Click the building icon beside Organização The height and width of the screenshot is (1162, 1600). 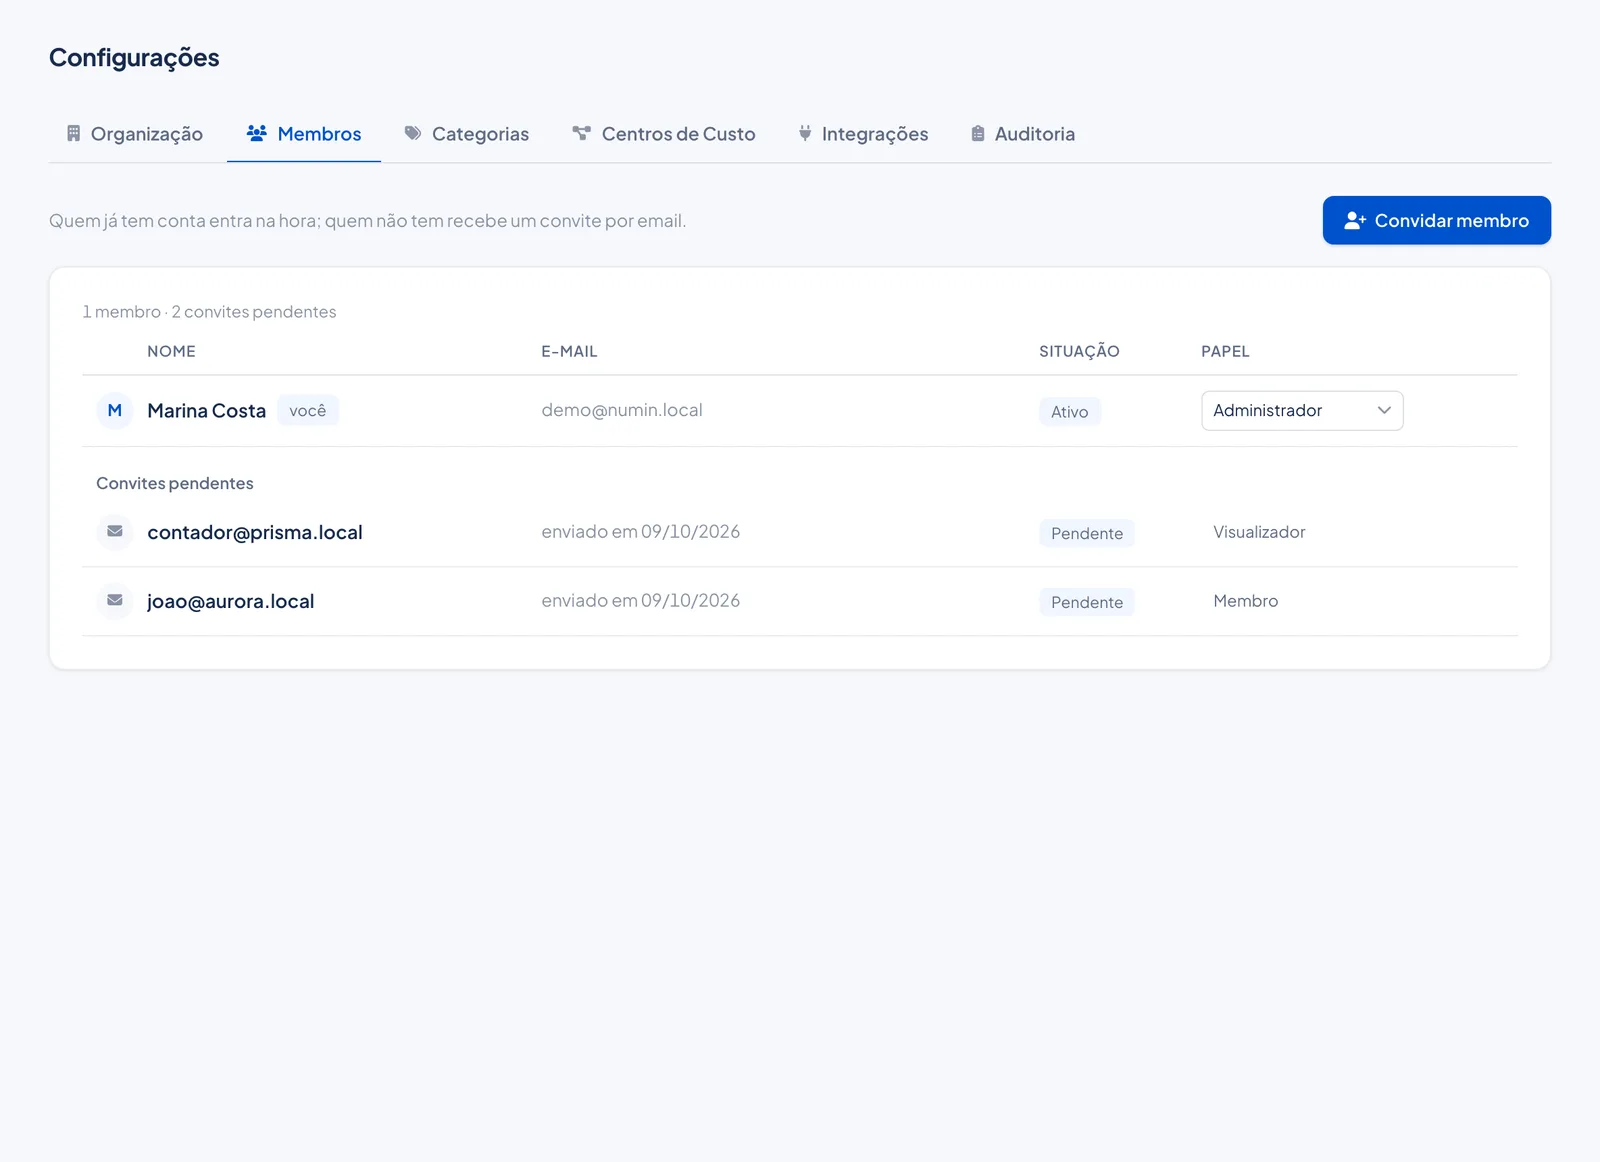73,133
